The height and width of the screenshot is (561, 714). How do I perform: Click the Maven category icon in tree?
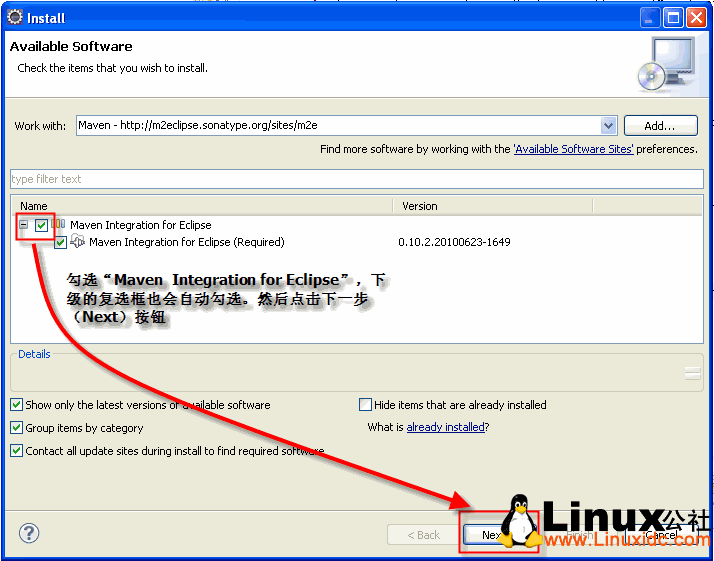coord(59,225)
